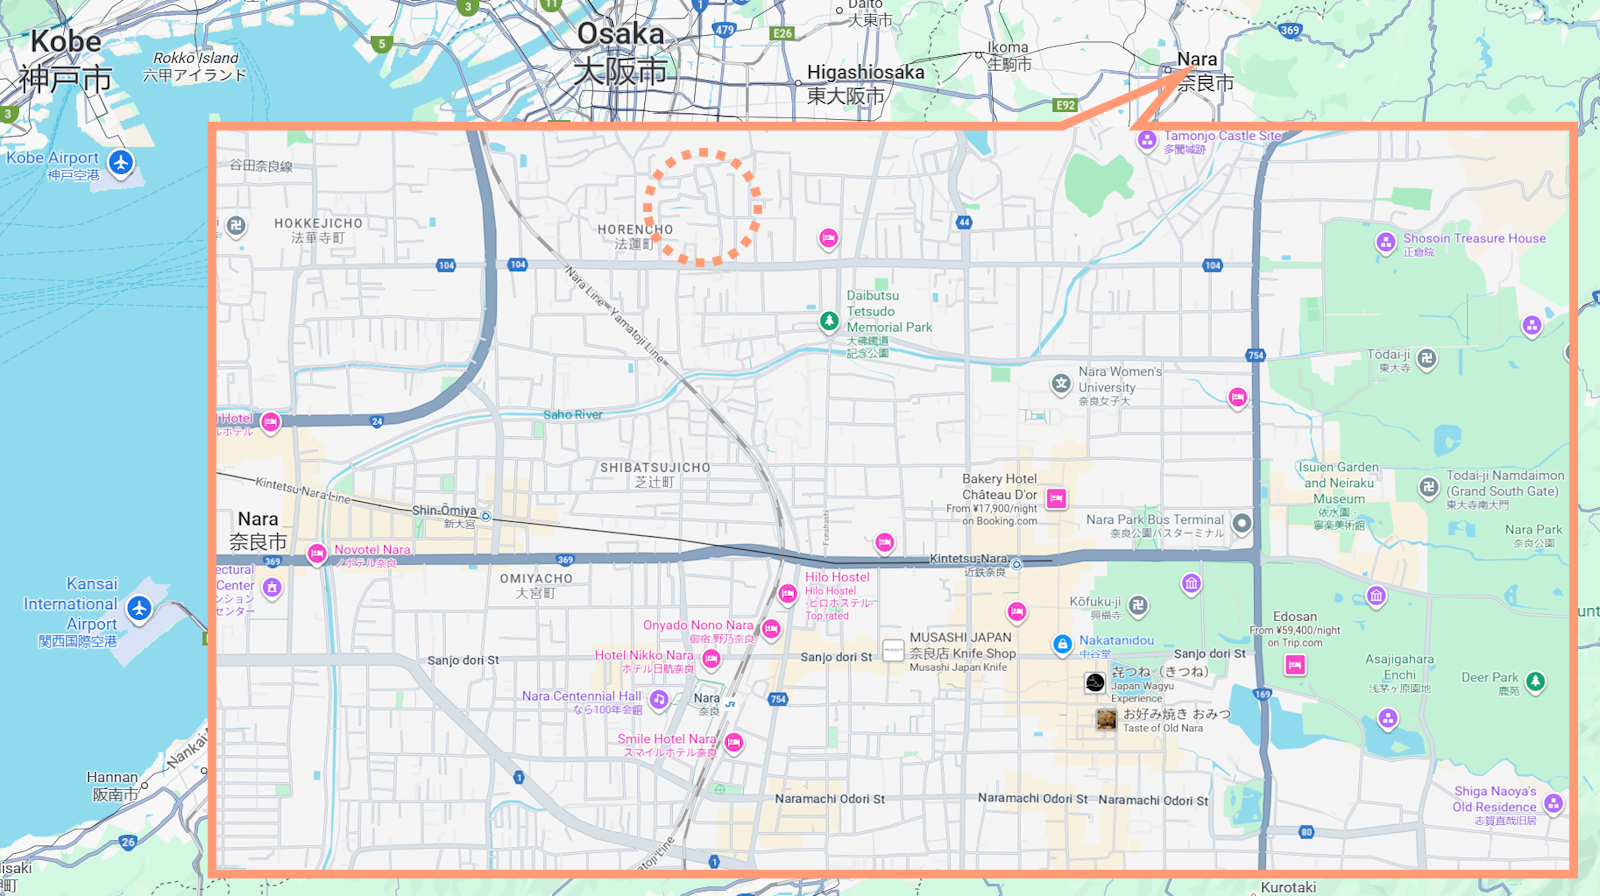The image size is (1600, 896).
Task: Click the Nara Women's University marker
Action: [1061, 384]
